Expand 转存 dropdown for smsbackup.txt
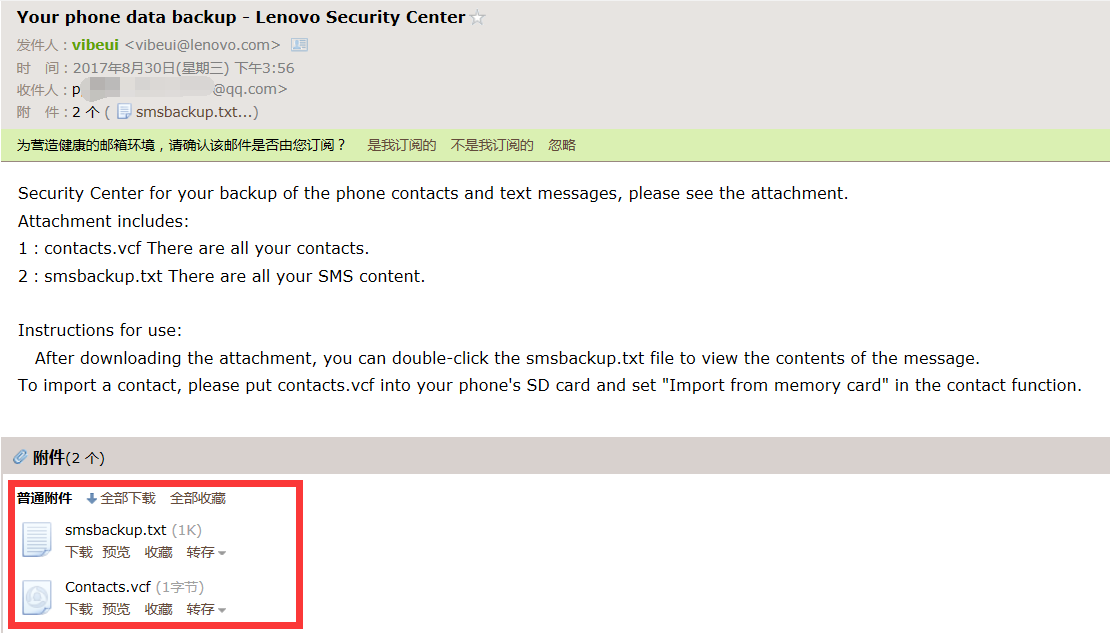The width and height of the screenshot is (1110, 633). 206,552
